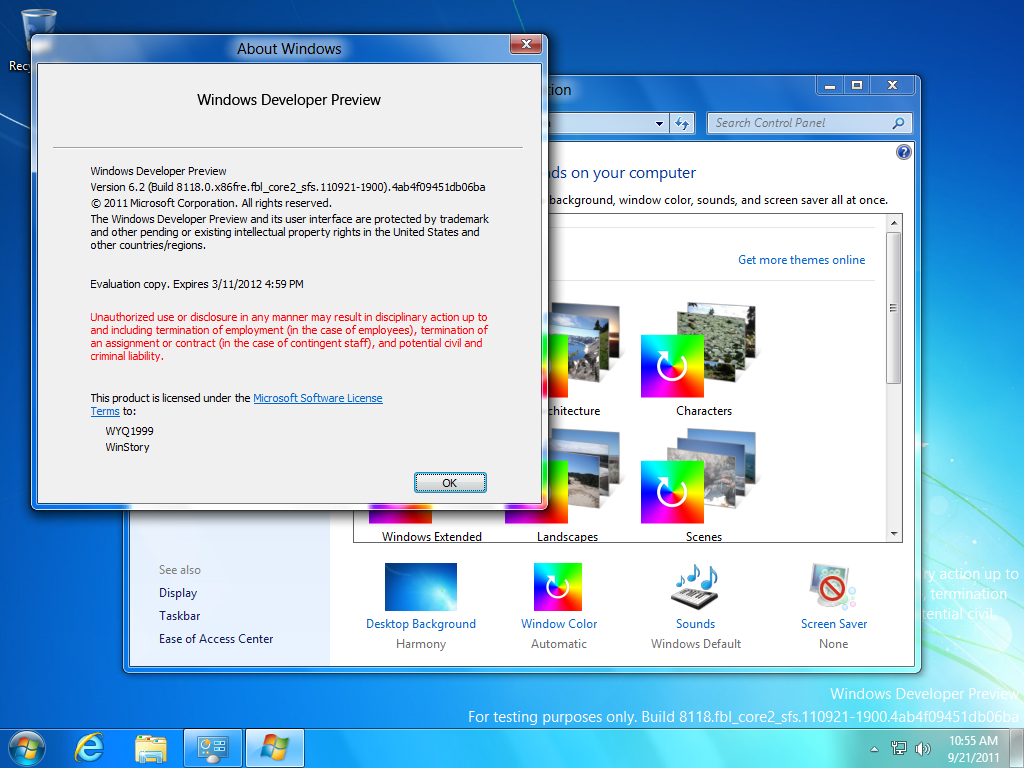Open Control Panel help icon
Image resolution: width=1024 pixels, height=768 pixels.
904,152
